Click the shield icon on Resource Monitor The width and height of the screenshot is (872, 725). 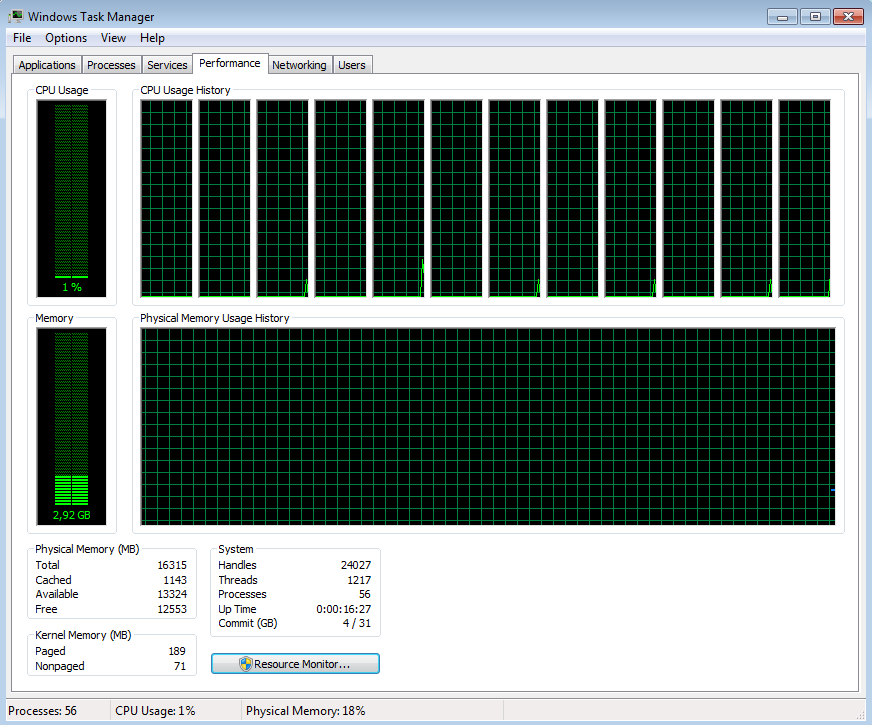coord(245,664)
